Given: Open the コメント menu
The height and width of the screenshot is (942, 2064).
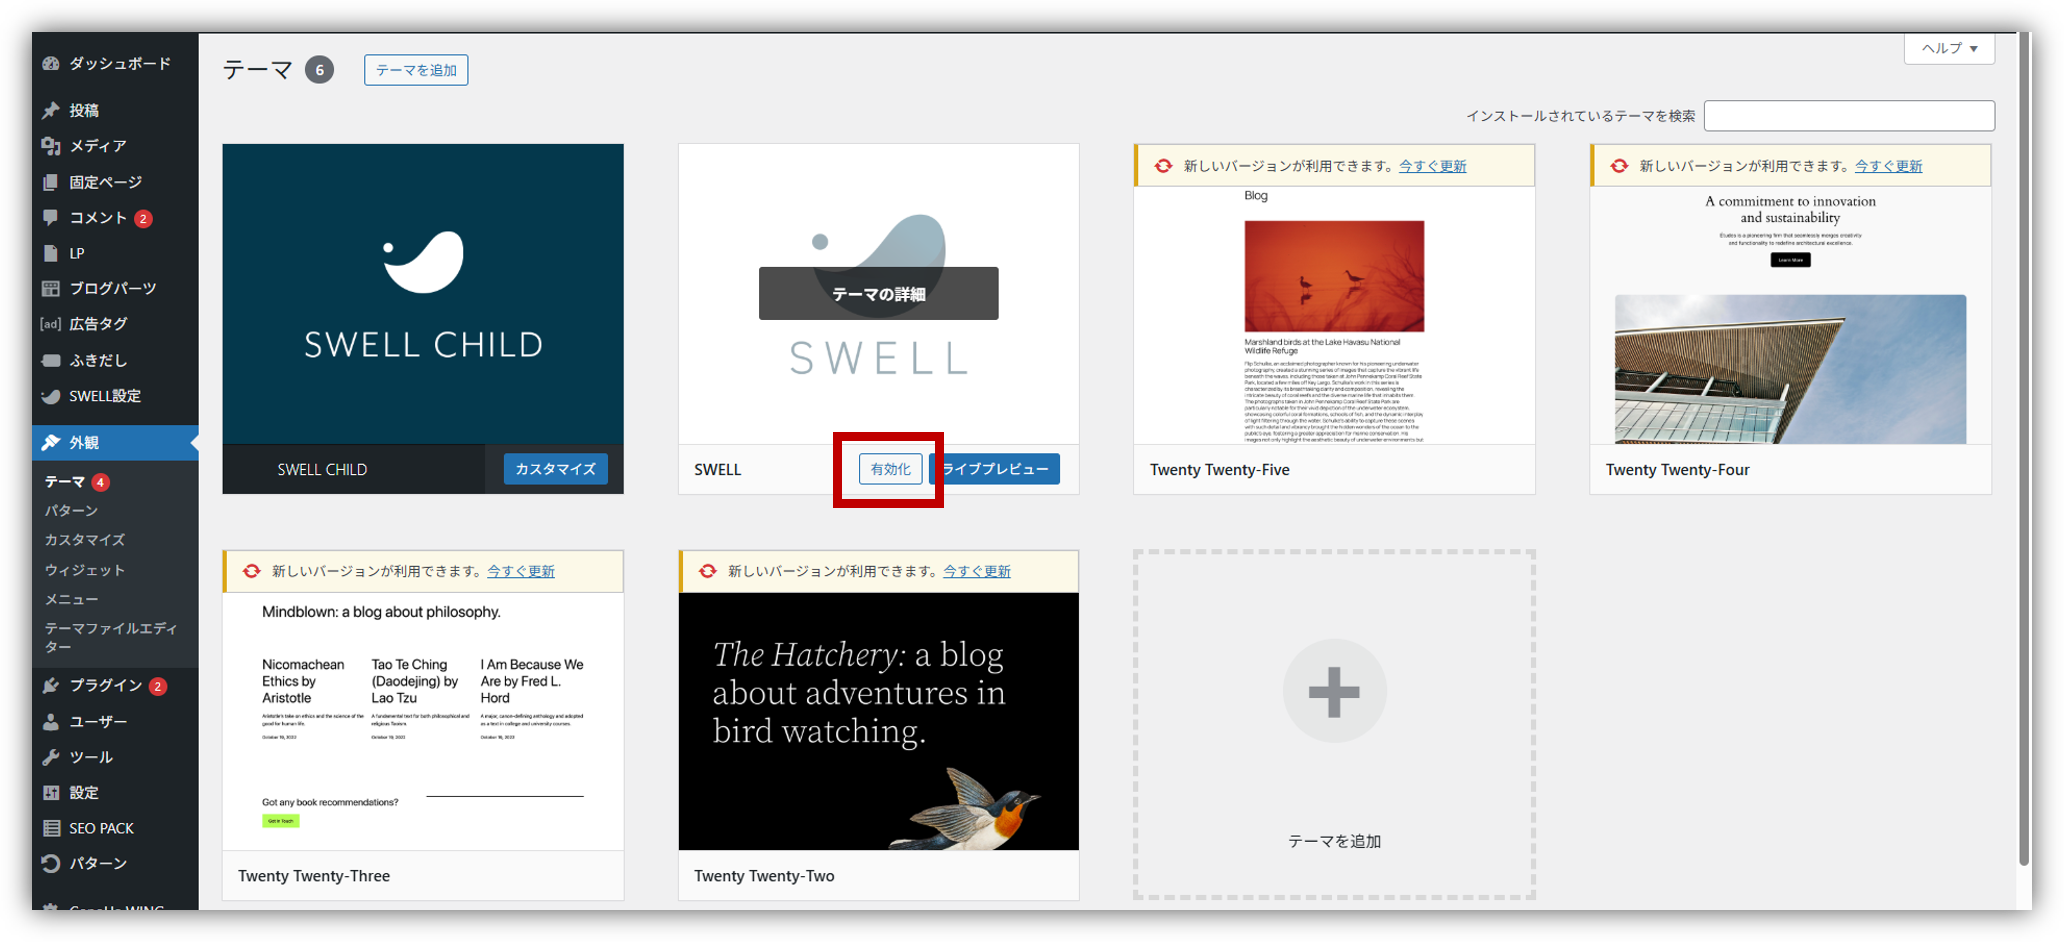Looking at the screenshot, I should [x=115, y=217].
